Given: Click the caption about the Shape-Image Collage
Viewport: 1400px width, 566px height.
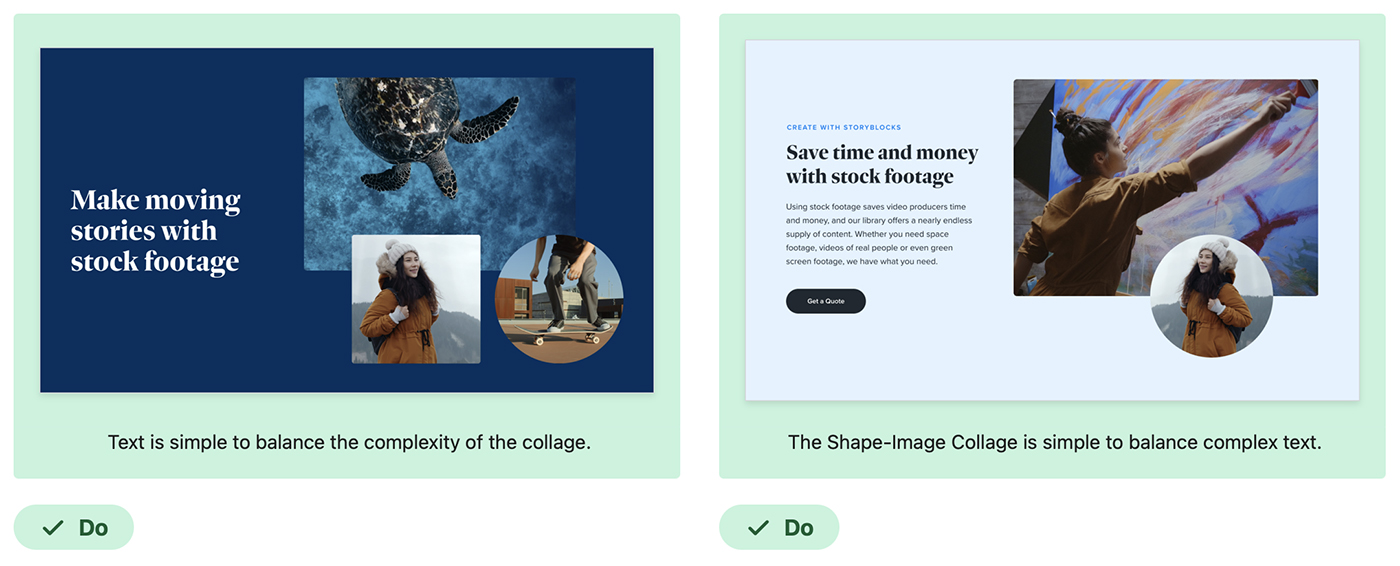Looking at the screenshot, I should click(x=1054, y=442).
